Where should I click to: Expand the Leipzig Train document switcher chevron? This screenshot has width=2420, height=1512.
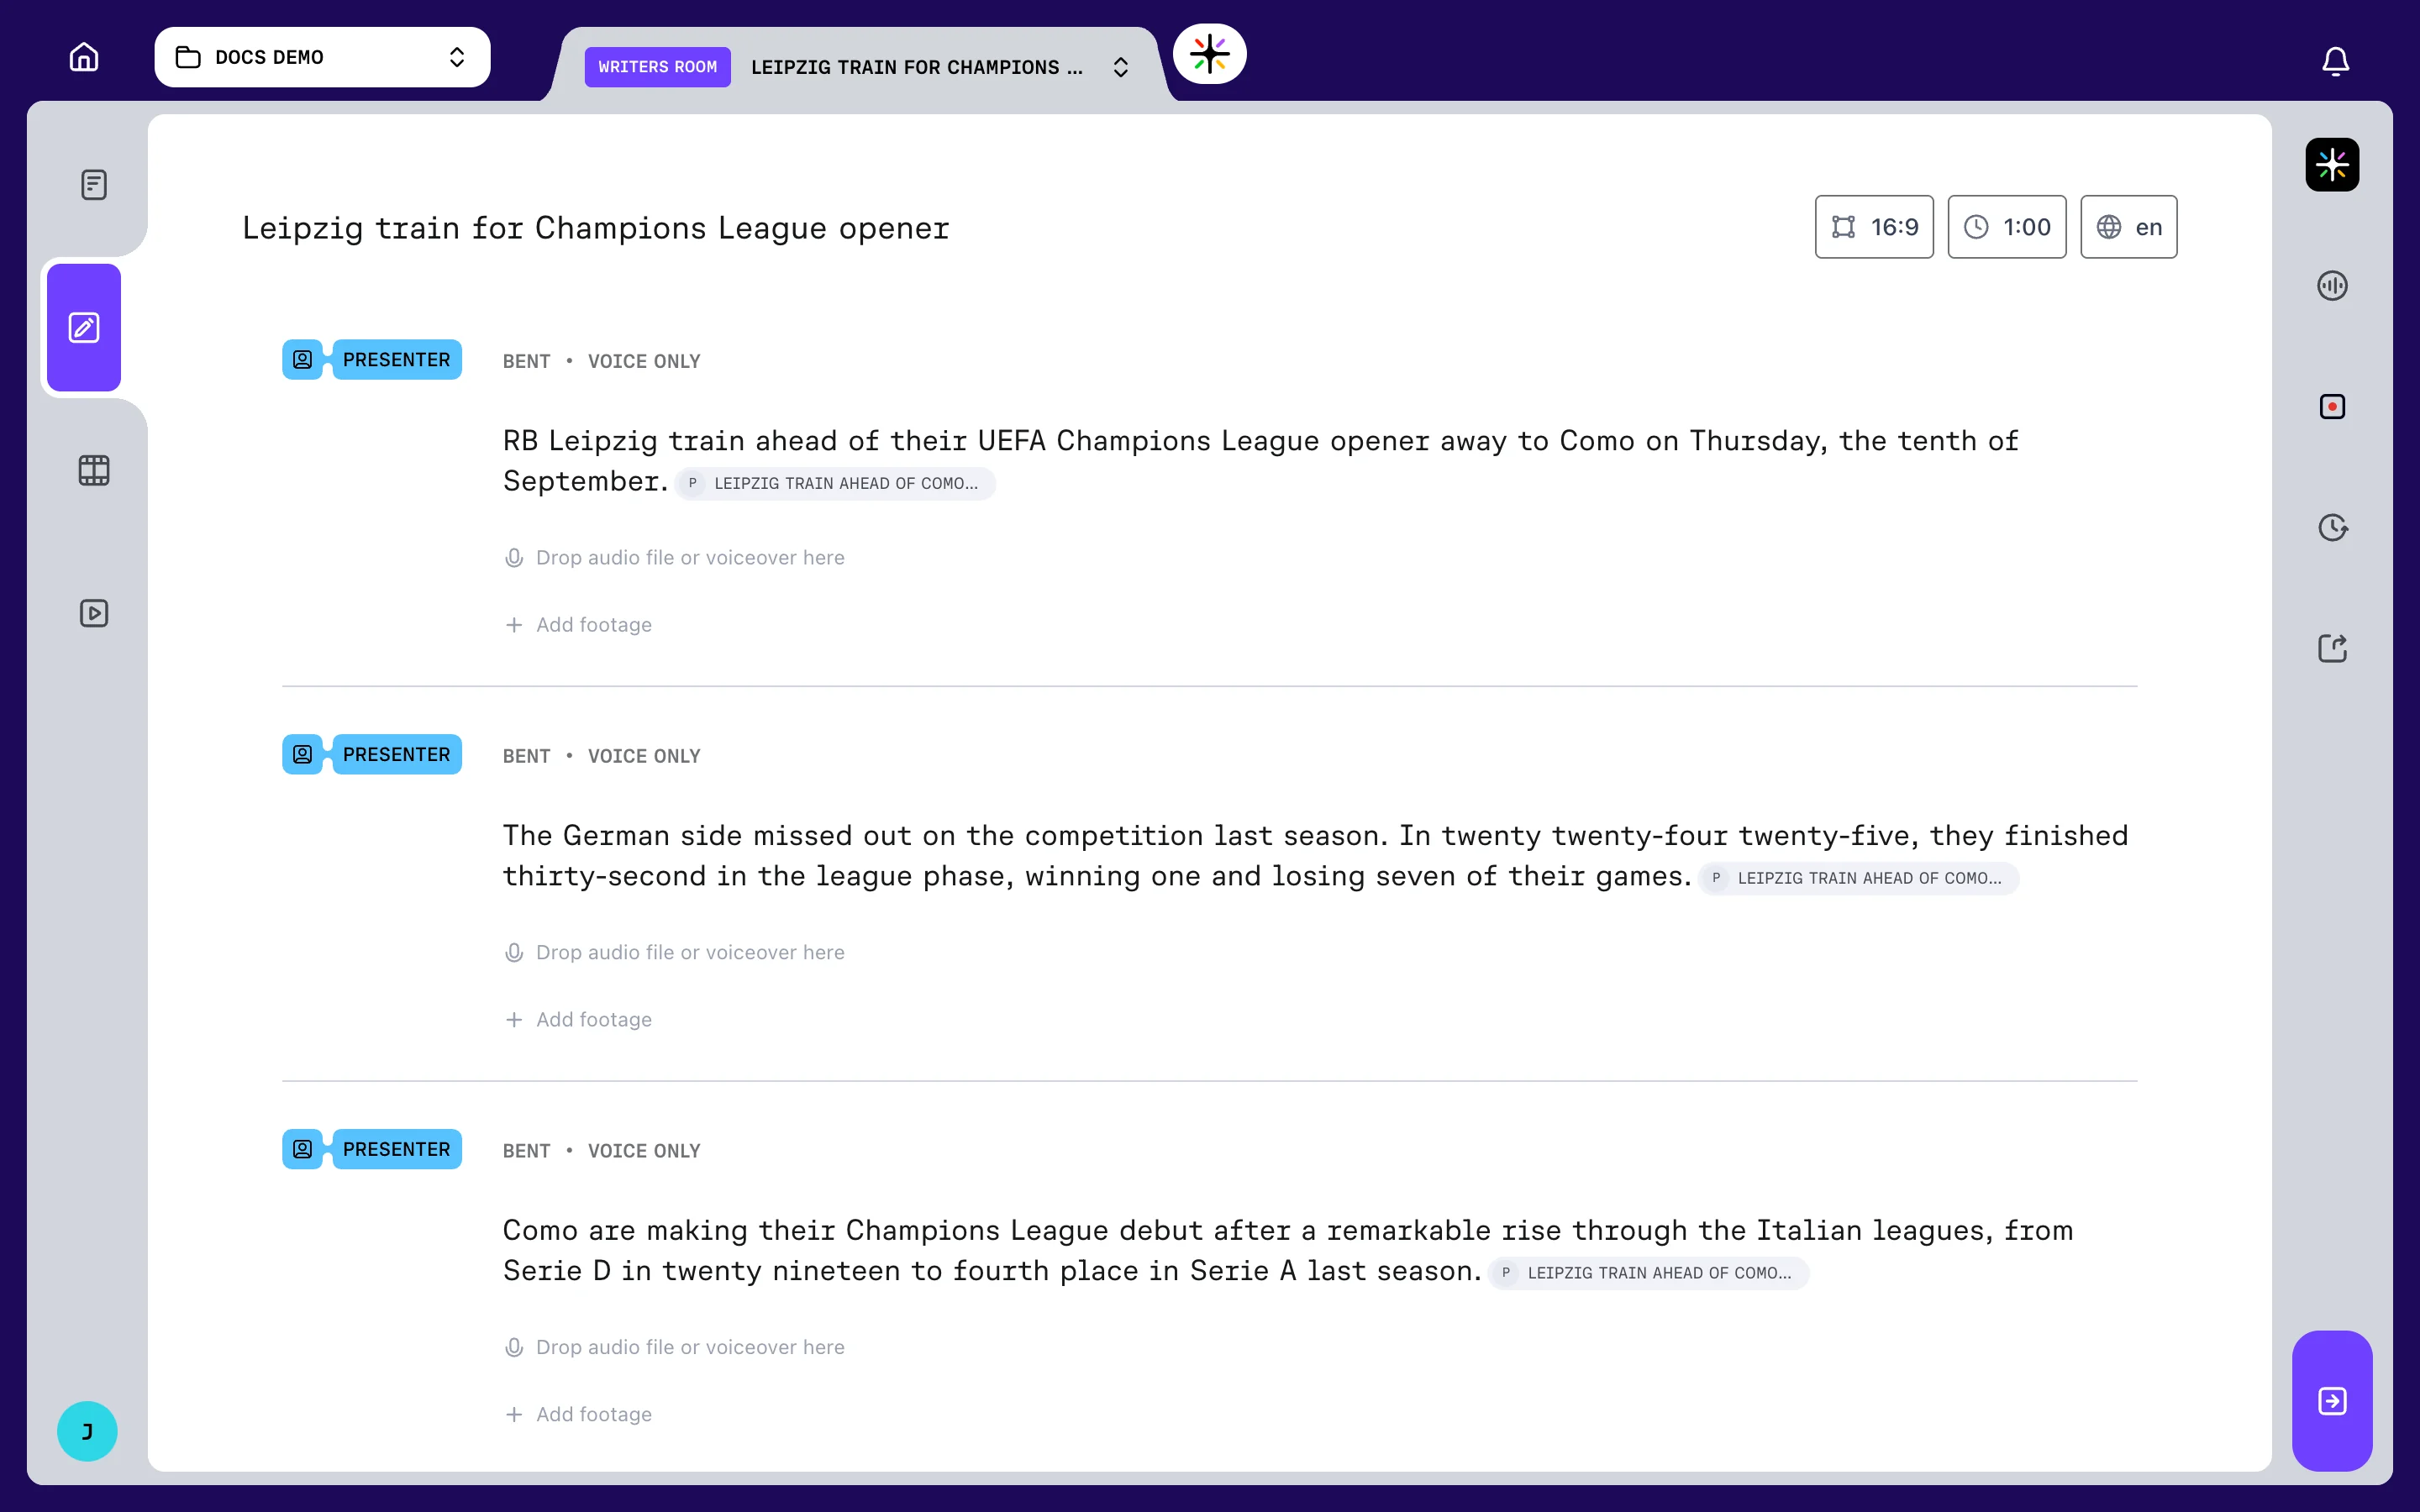1120,67
